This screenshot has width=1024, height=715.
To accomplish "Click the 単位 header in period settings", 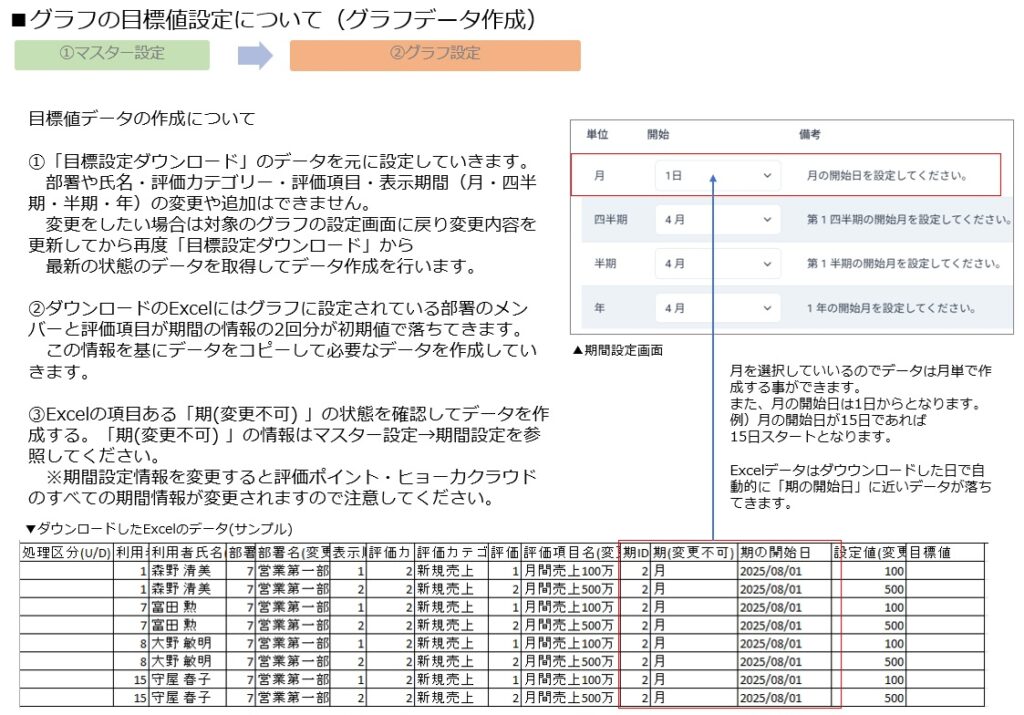I will (x=597, y=134).
